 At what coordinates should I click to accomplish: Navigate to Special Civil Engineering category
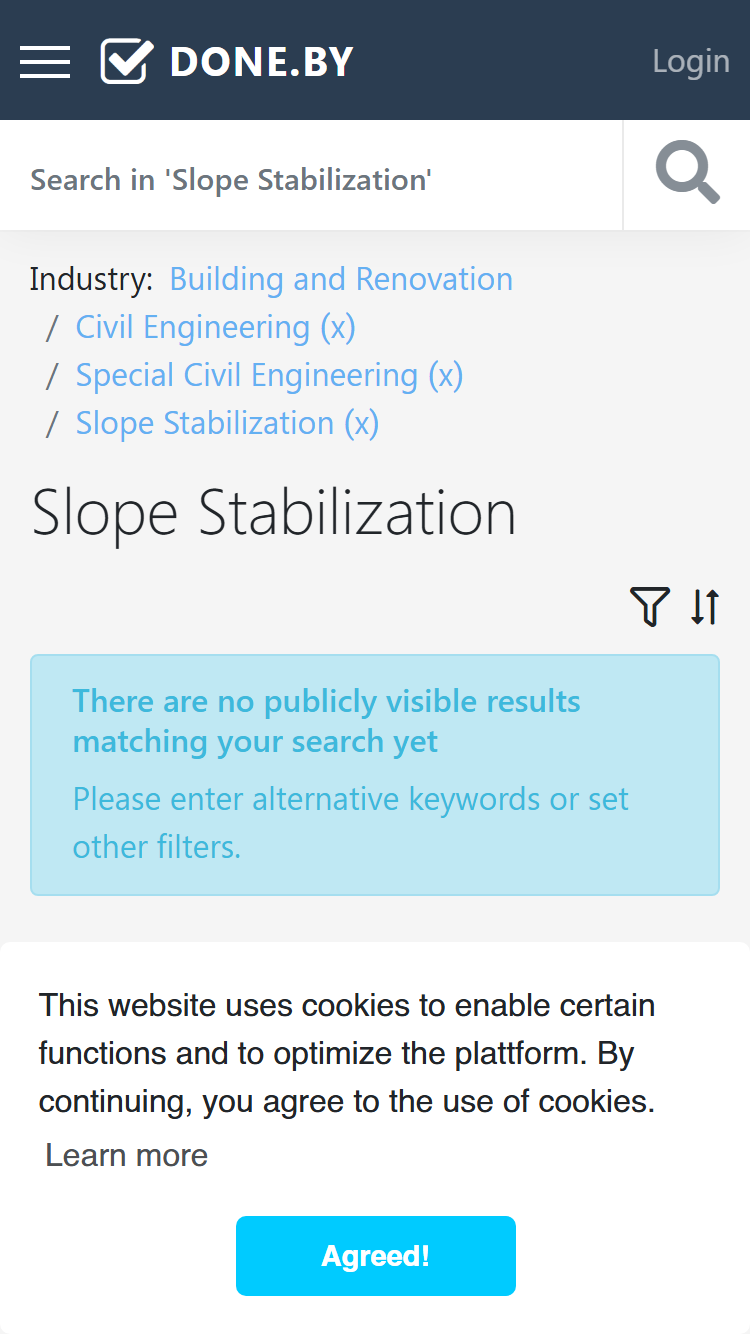(x=247, y=375)
